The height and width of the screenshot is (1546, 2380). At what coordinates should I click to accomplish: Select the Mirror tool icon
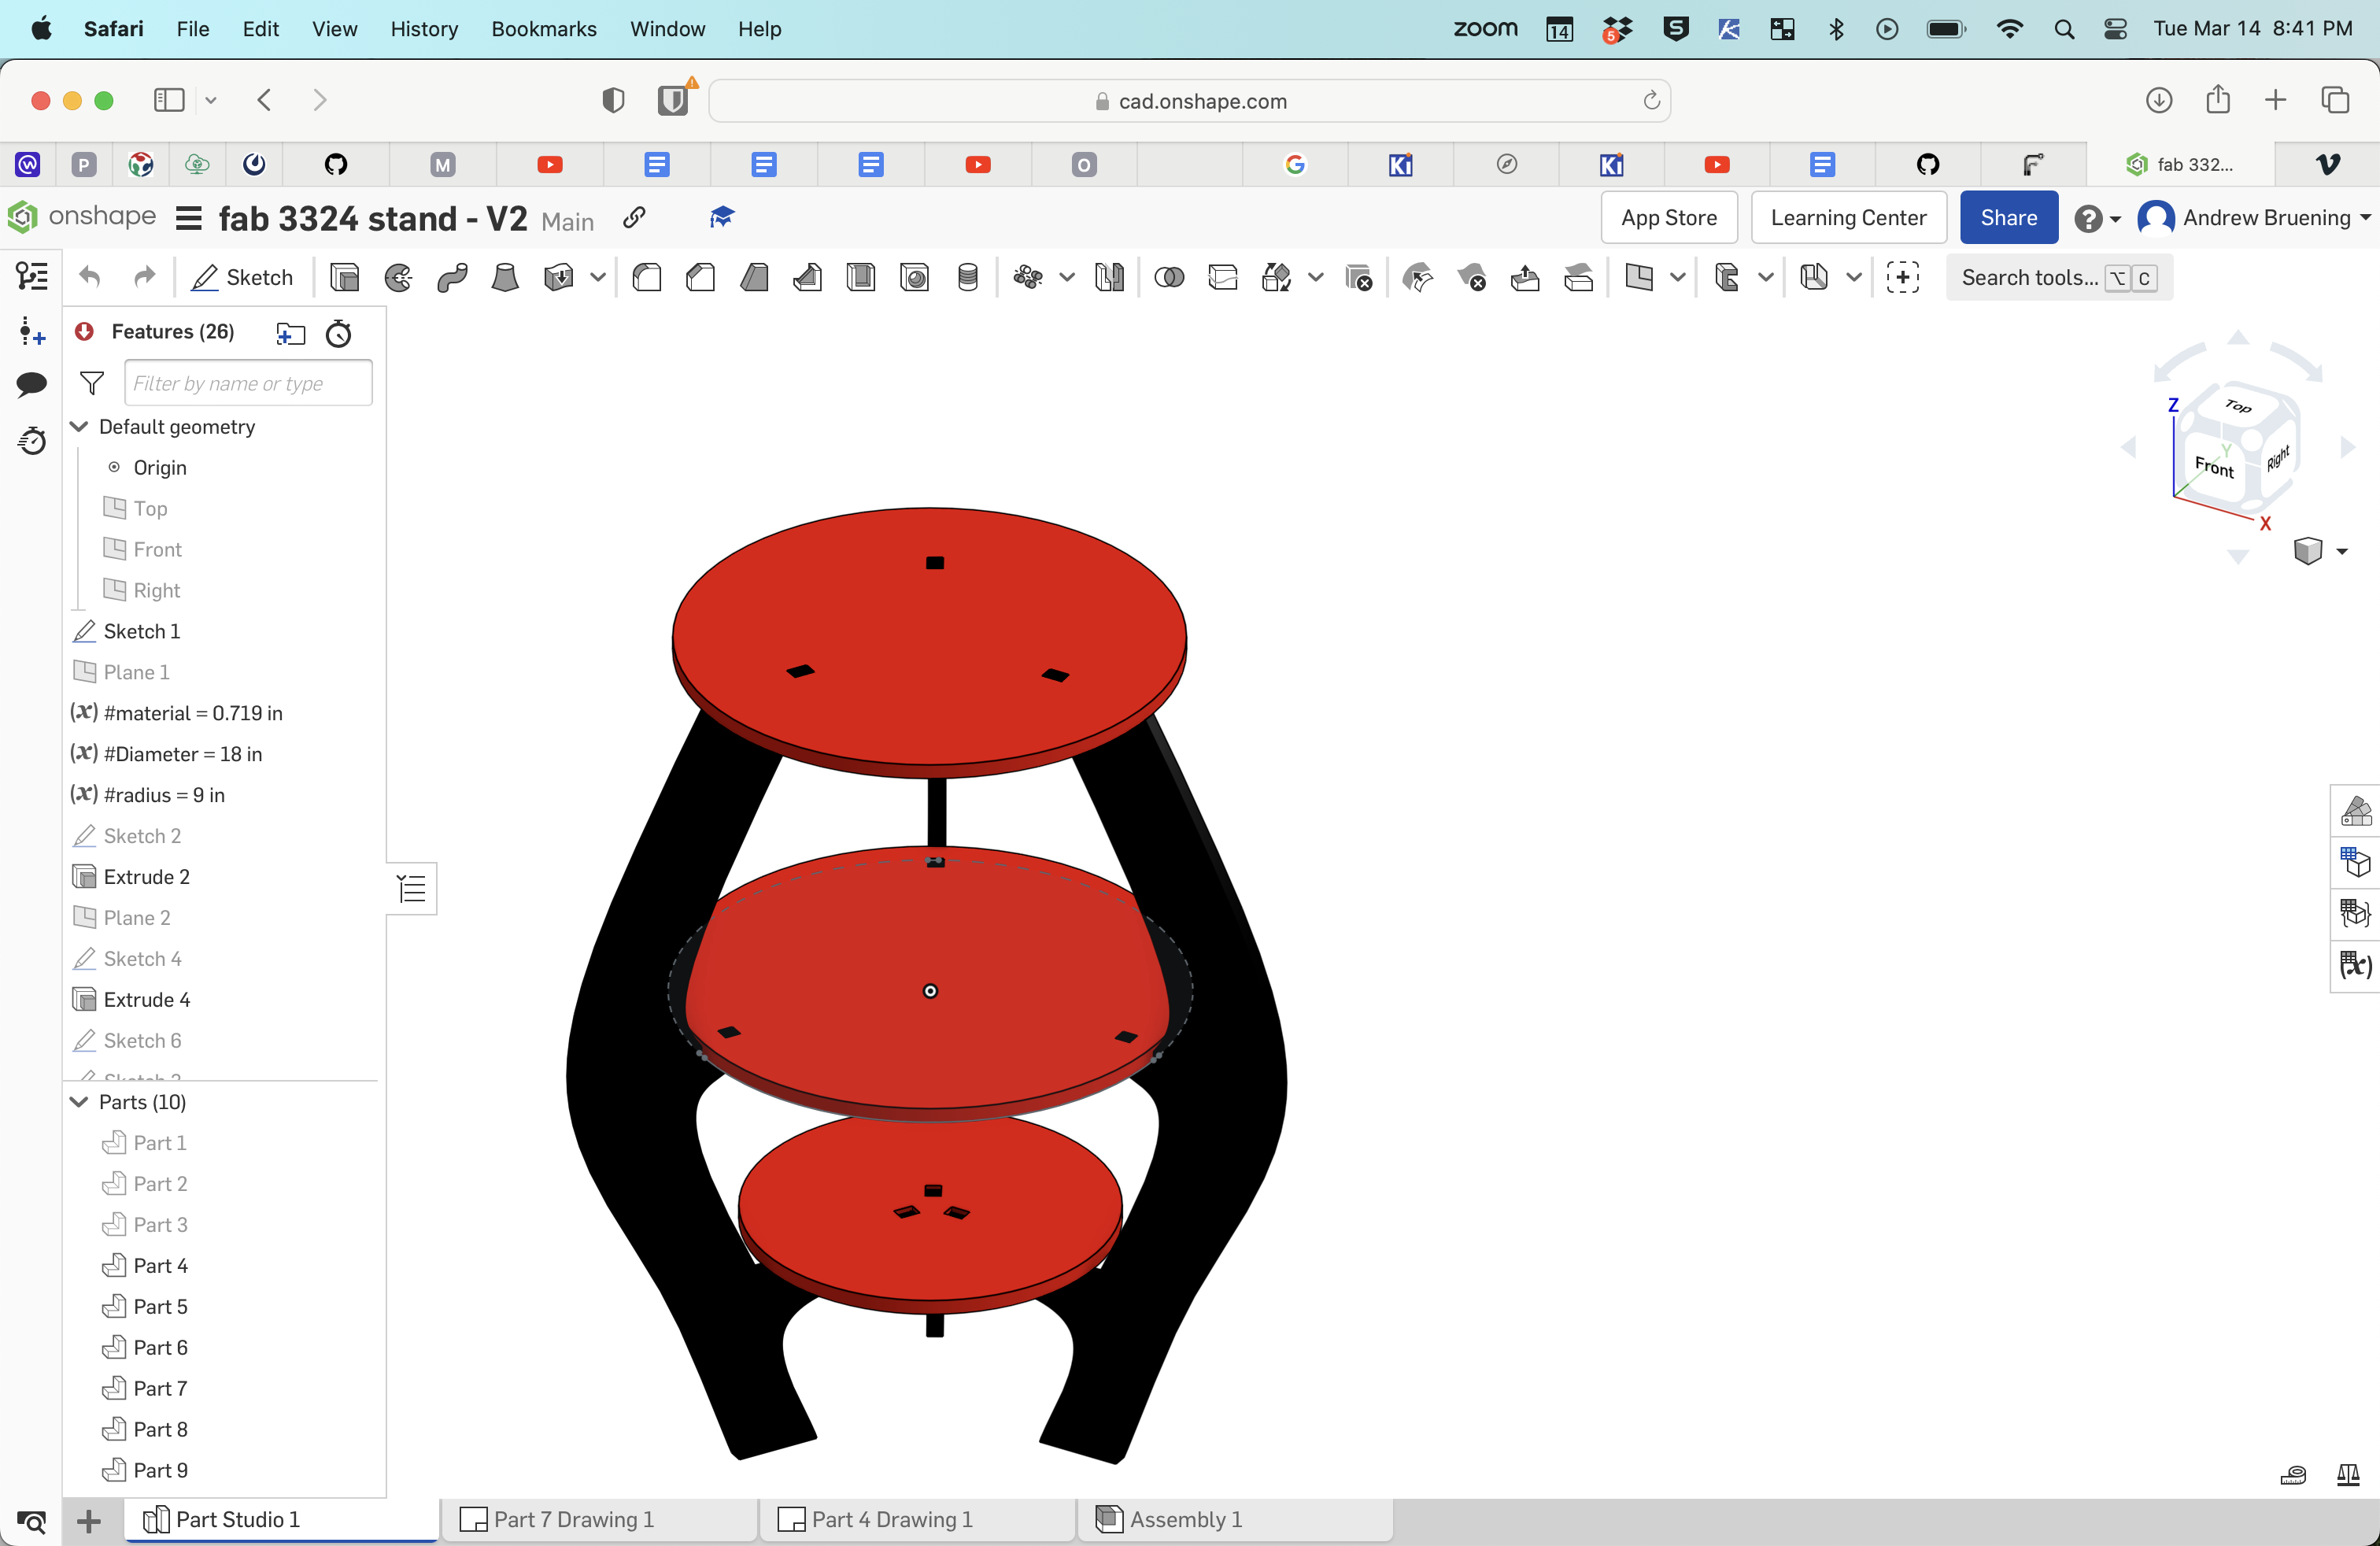pyautogui.click(x=1109, y=277)
